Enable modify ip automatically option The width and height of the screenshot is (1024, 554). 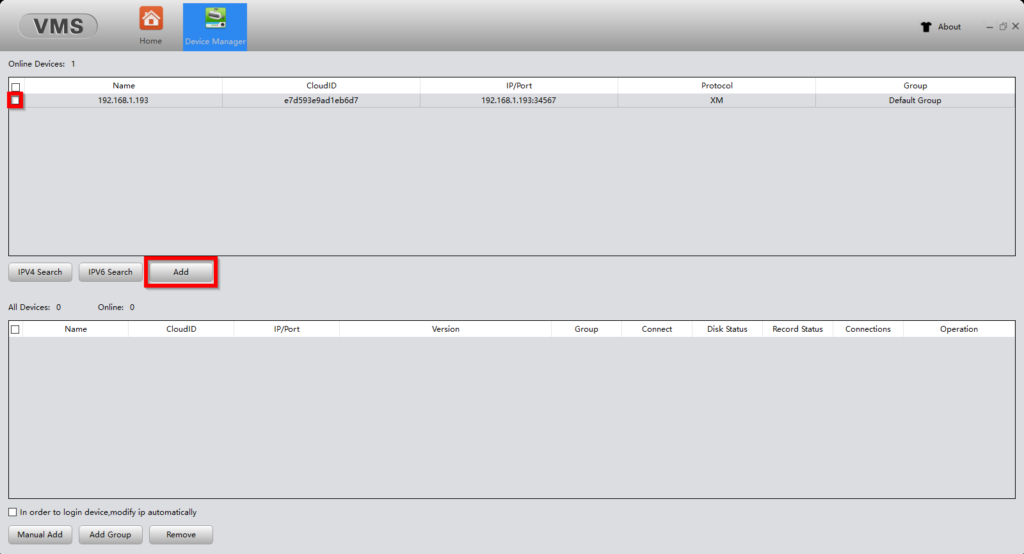(x=13, y=513)
